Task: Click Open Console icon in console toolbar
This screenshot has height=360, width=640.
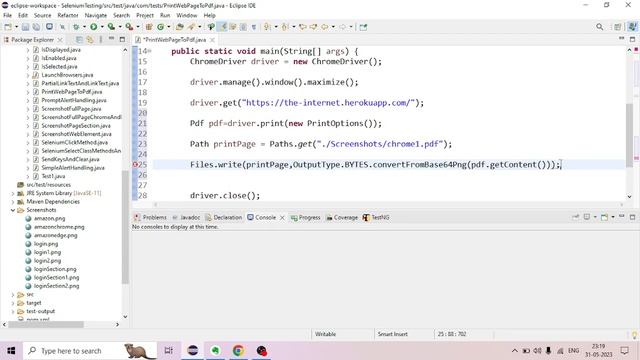Action: click(x=604, y=217)
